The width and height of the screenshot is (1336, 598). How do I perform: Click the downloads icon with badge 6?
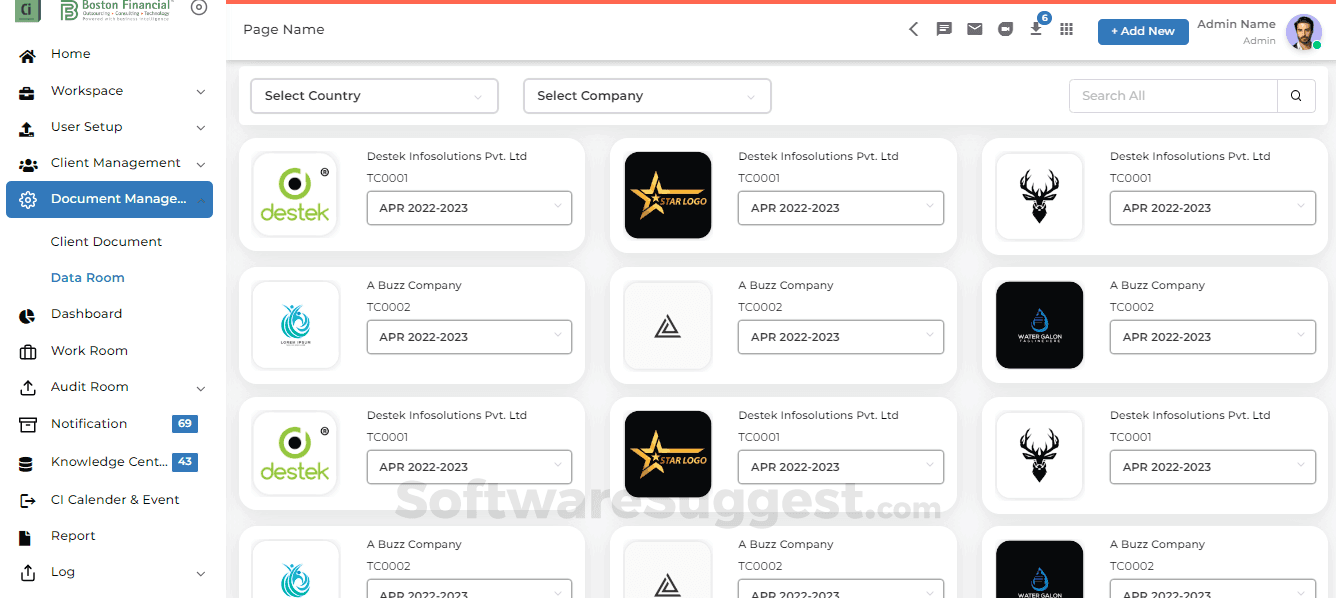pyautogui.click(x=1036, y=29)
